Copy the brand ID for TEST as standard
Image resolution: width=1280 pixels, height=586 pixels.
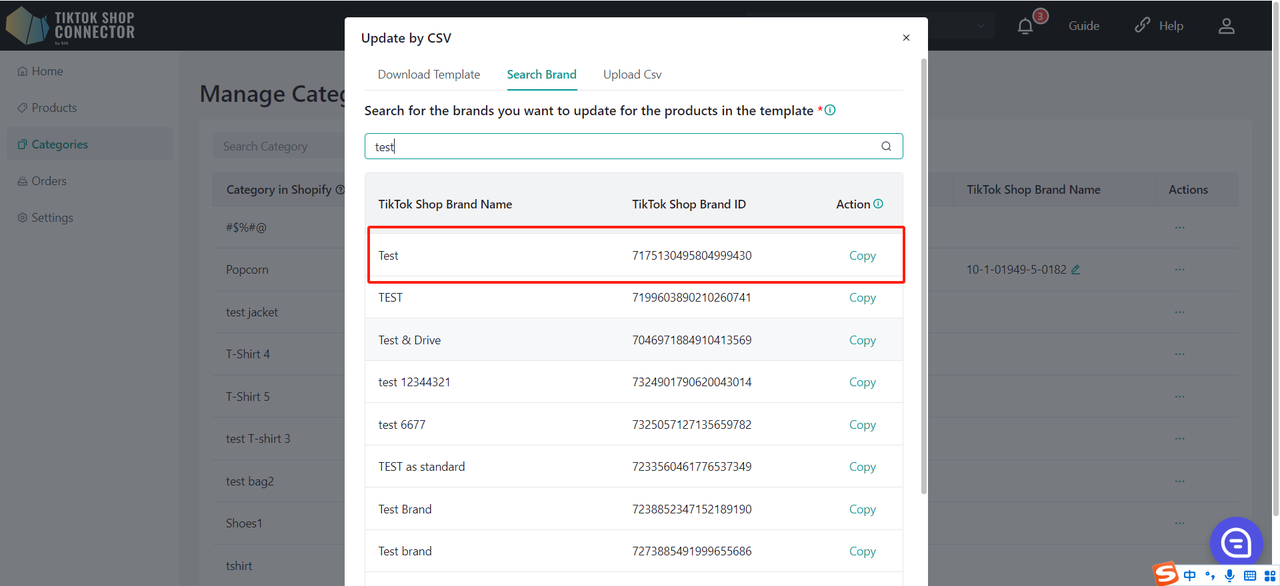[x=862, y=467]
